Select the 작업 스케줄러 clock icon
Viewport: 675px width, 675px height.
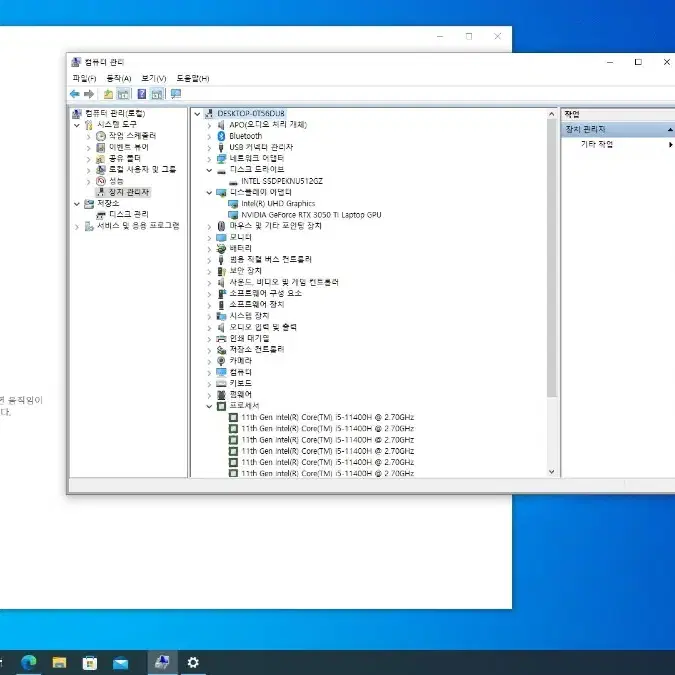tap(101, 136)
